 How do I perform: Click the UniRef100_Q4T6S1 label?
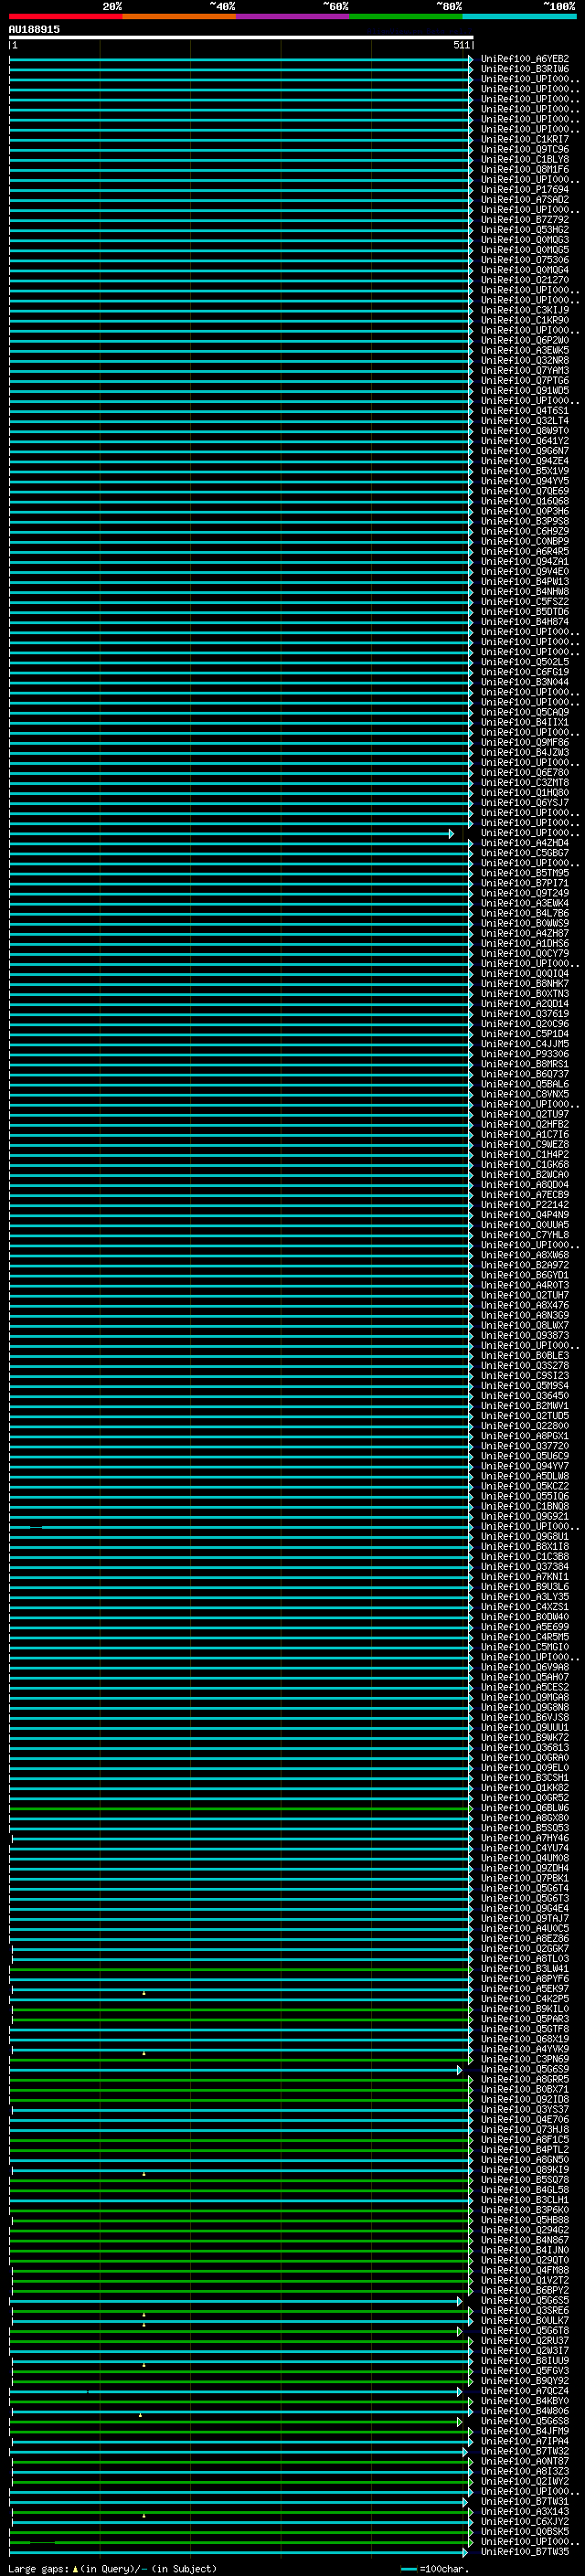525,411
